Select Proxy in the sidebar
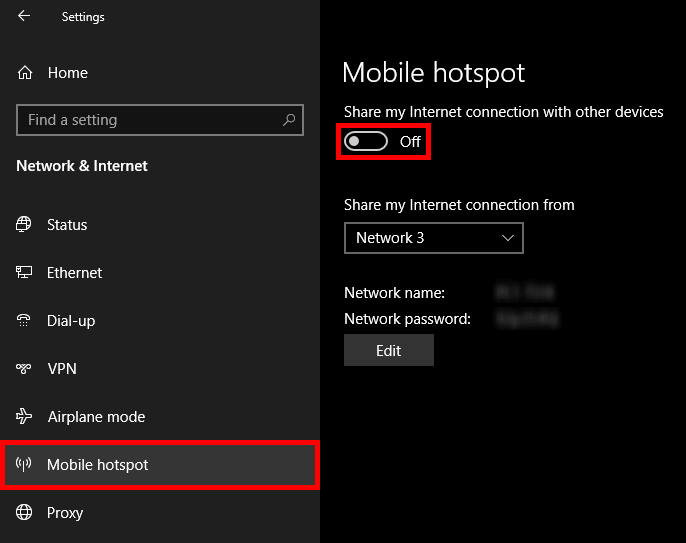The width and height of the screenshot is (686, 543). (x=160, y=512)
